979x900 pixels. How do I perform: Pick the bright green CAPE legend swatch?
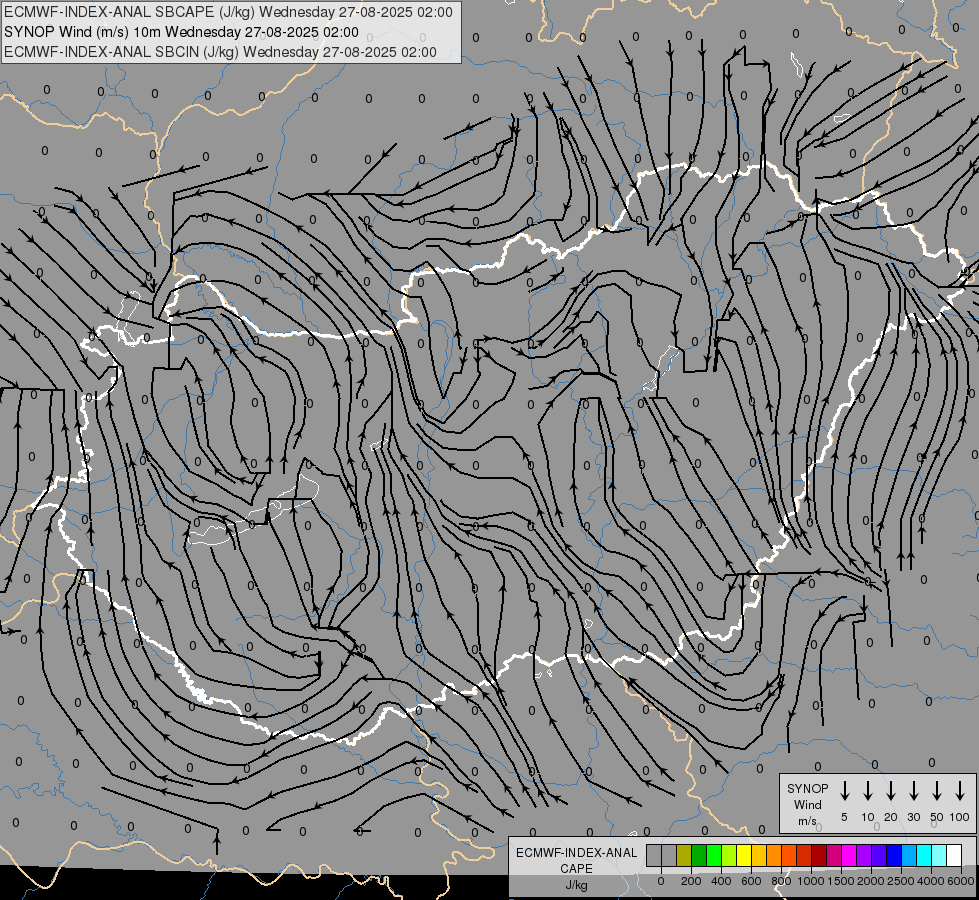click(x=714, y=855)
